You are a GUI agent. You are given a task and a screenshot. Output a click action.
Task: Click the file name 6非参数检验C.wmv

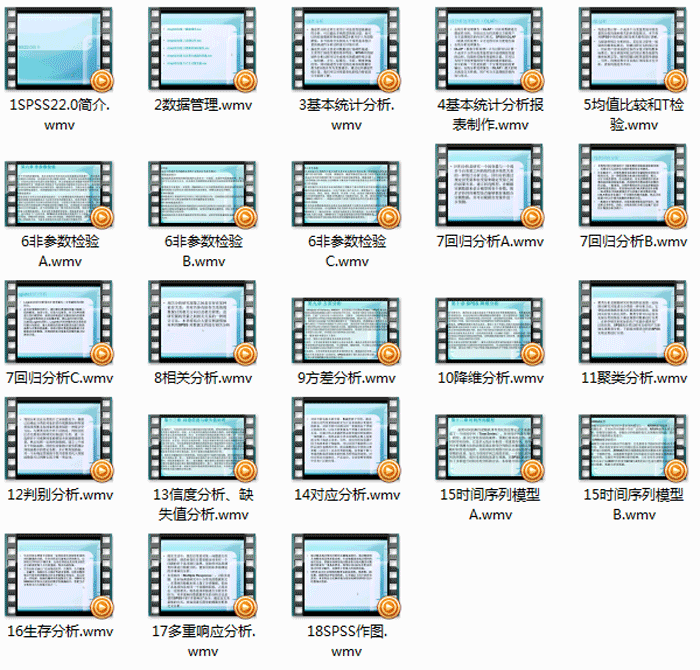coord(347,251)
